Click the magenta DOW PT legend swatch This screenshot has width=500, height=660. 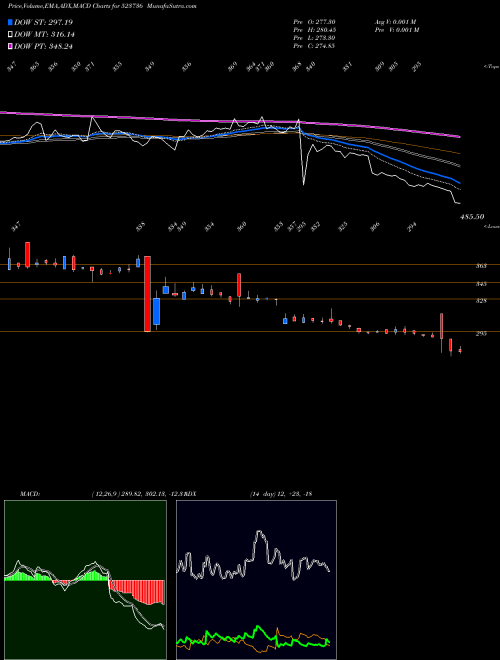coord(10,46)
